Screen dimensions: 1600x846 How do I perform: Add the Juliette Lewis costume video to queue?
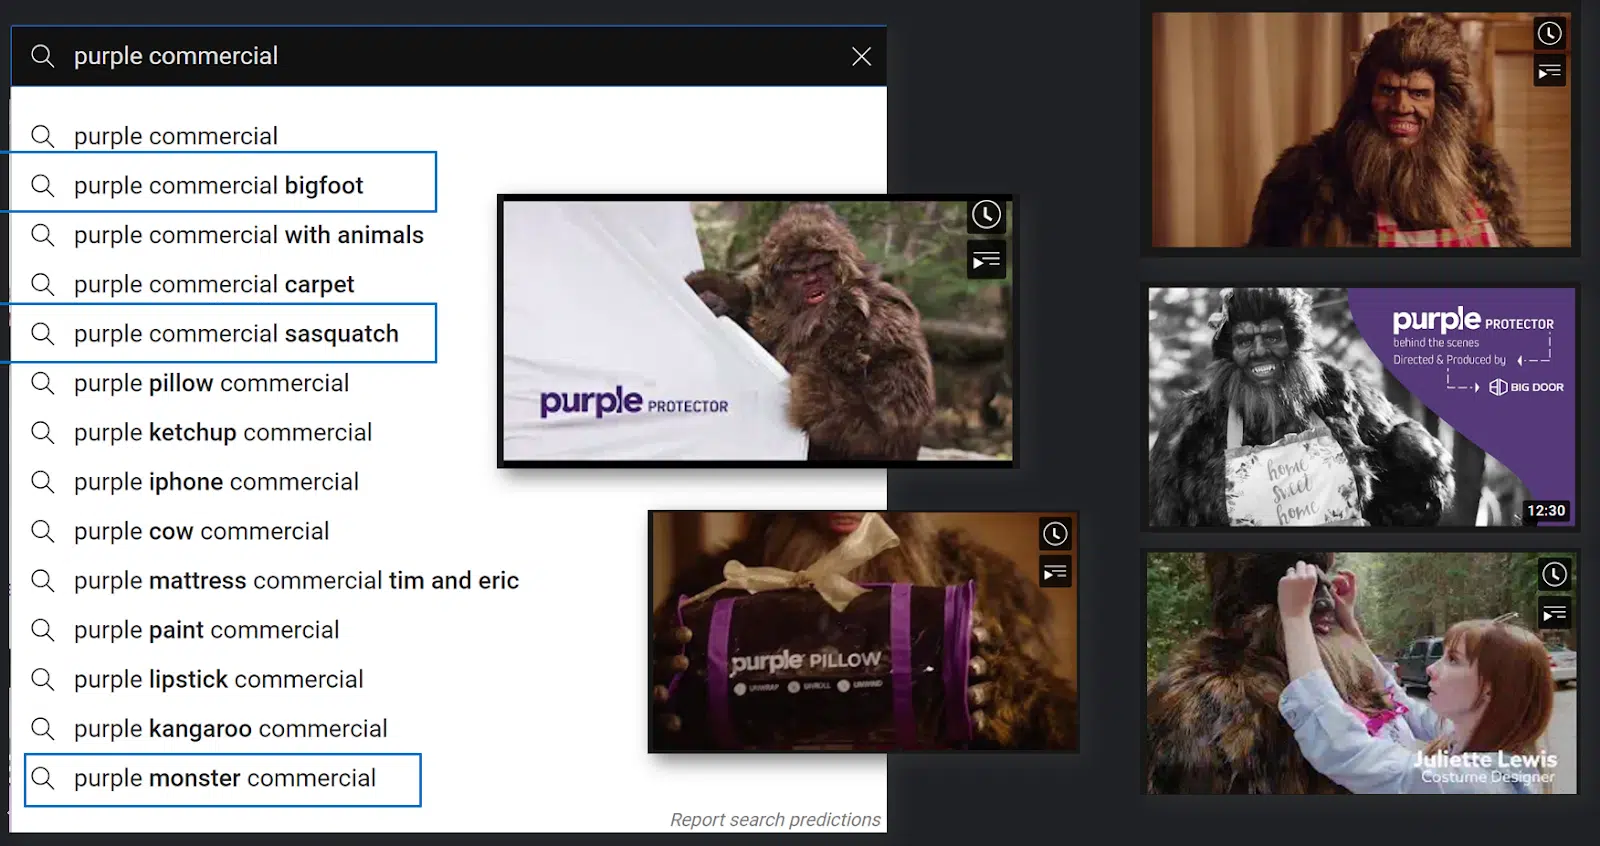1554,613
